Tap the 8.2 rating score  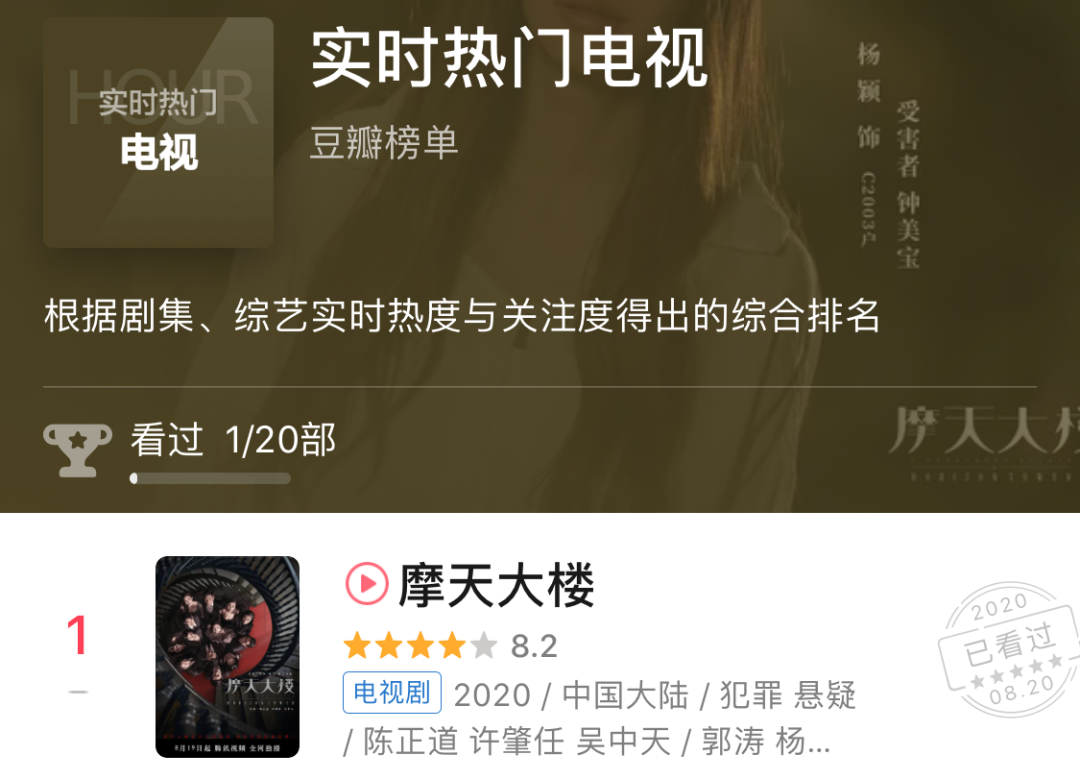(x=534, y=646)
